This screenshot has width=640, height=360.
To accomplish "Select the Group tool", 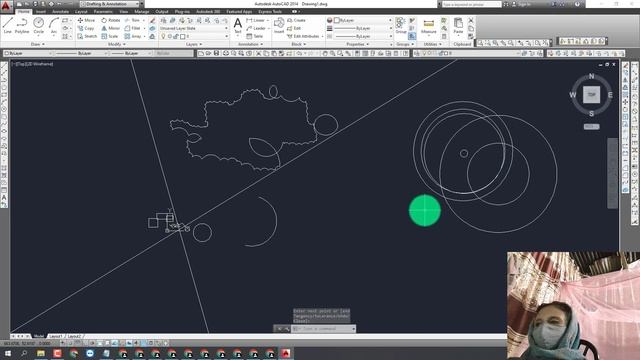I will (x=401, y=25).
